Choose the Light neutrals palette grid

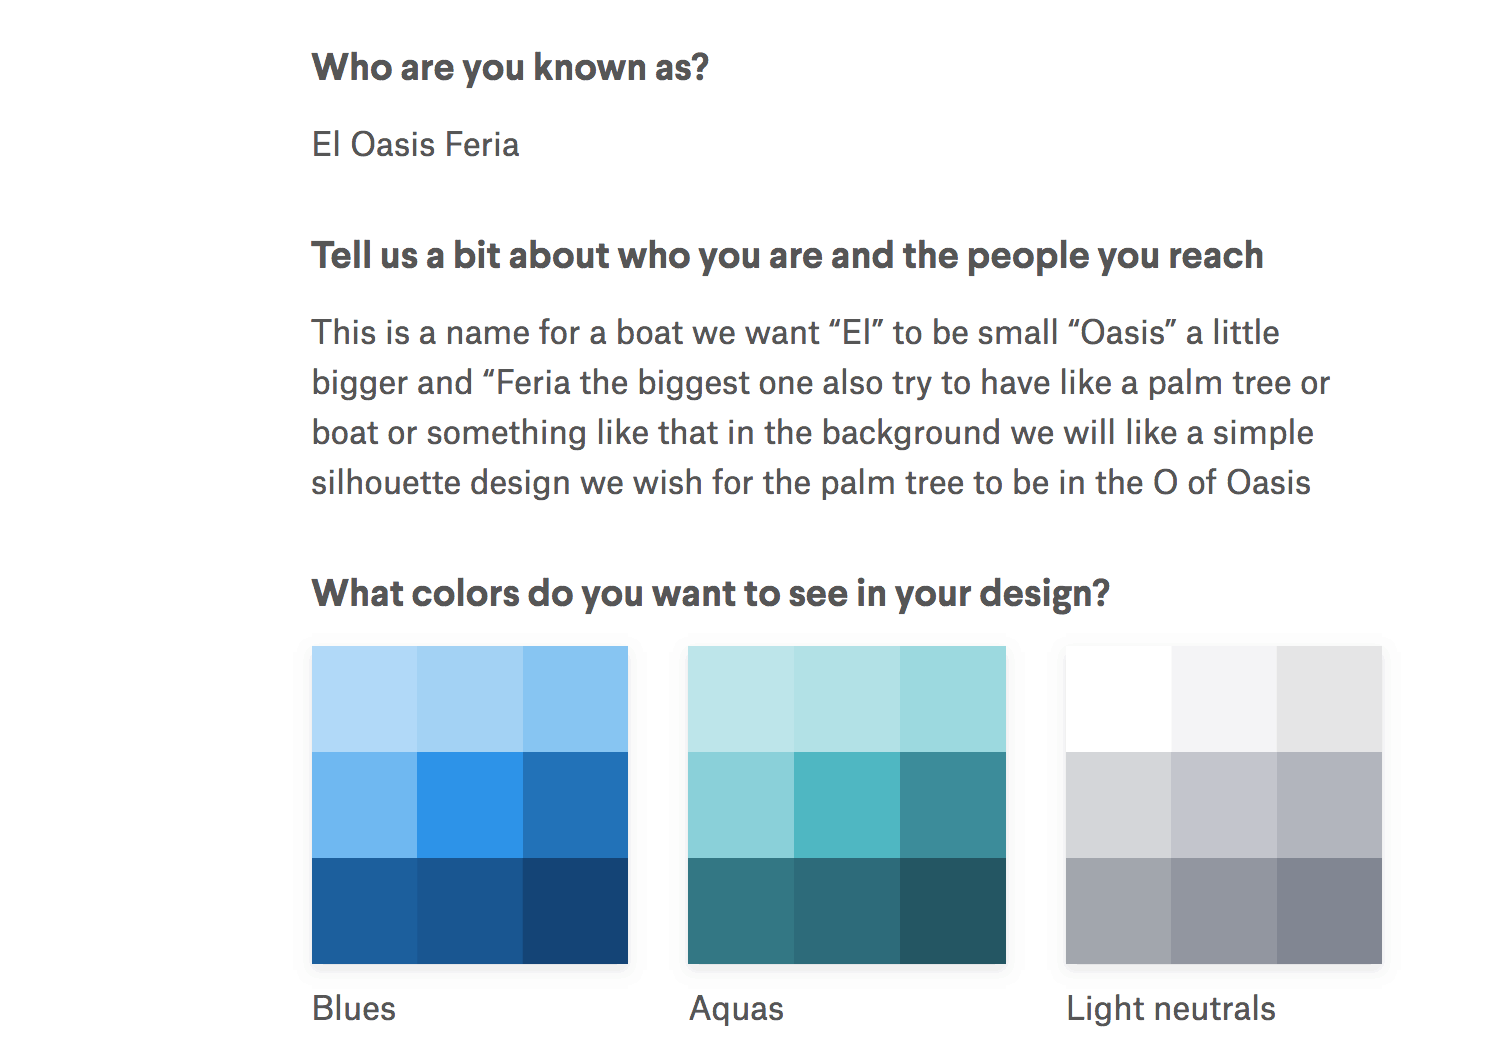click(x=1224, y=805)
